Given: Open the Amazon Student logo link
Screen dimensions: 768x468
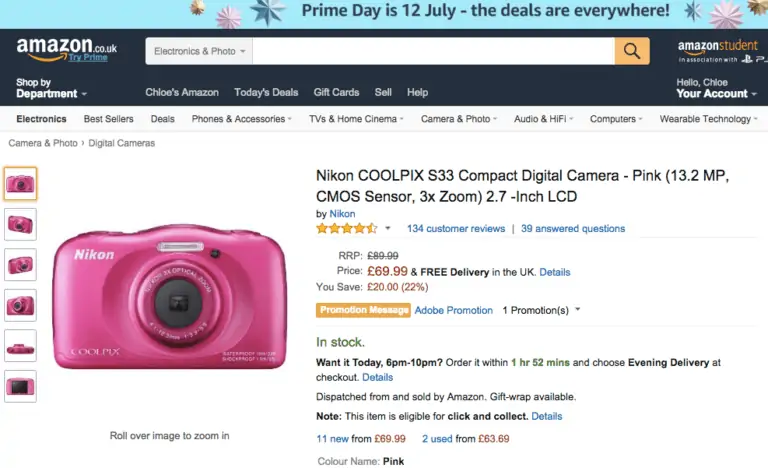Looking at the screenshot, I should click(719, 51).
